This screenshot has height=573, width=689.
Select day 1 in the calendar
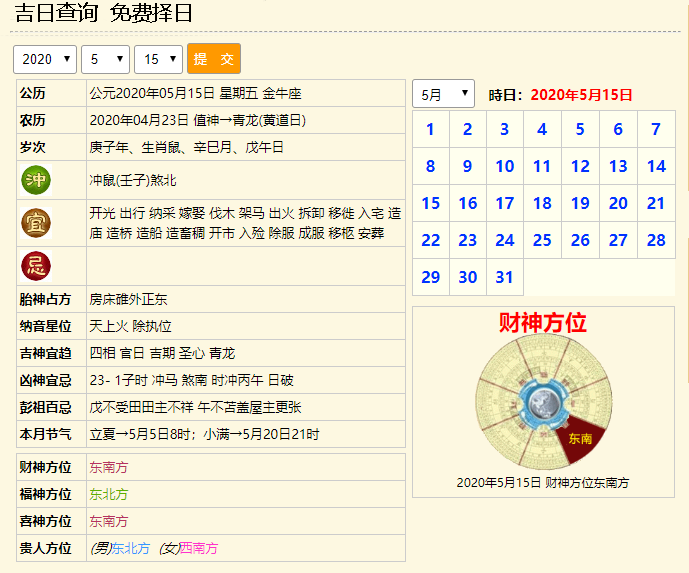pyautogui.click(x=431, y=129)
